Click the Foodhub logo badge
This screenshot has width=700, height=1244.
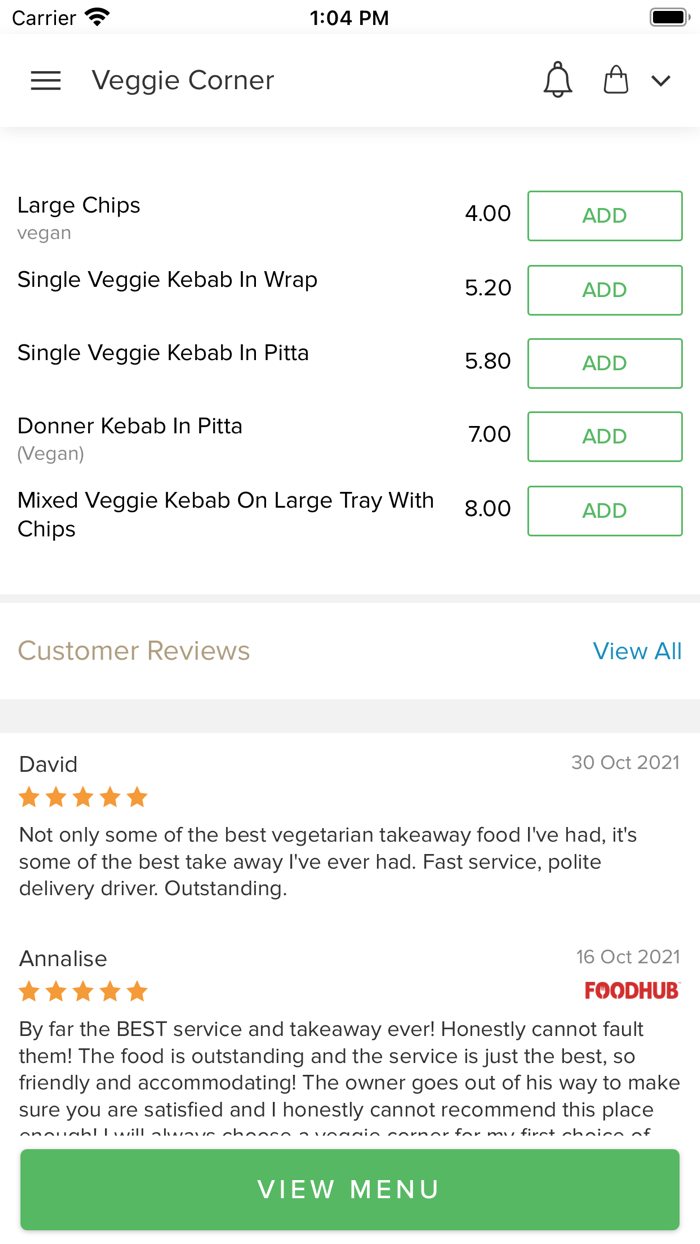point(632,990)
